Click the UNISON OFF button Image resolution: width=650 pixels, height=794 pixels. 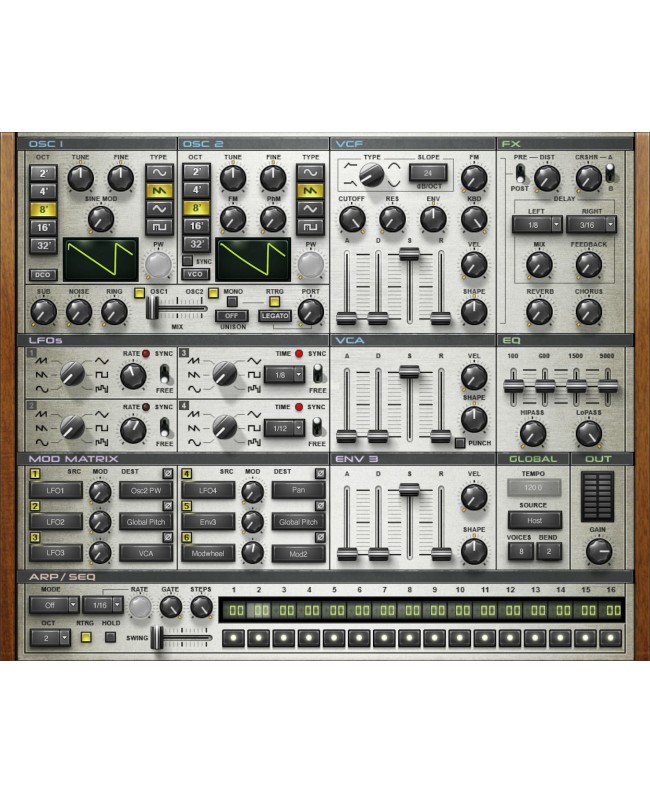click(x=231, y=315)
